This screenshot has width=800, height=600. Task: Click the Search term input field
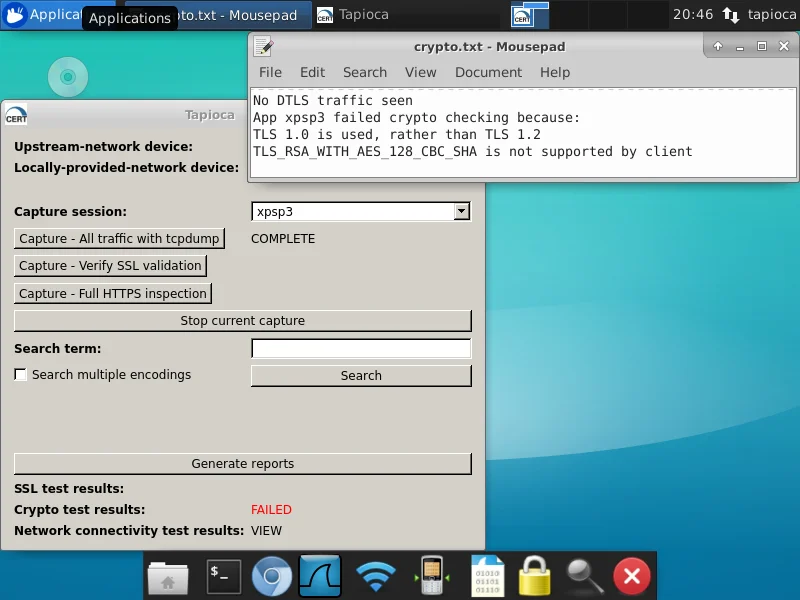[360, 348]
